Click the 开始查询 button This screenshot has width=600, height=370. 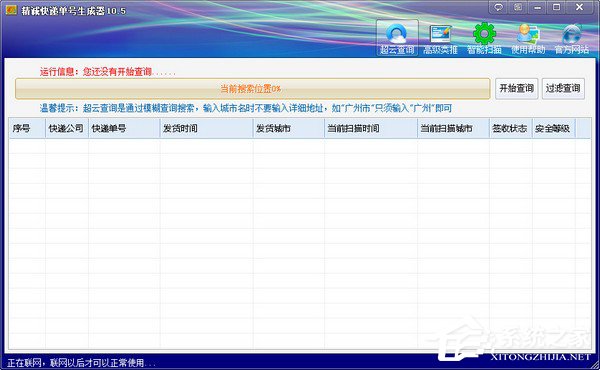click(x=517, y=88)
